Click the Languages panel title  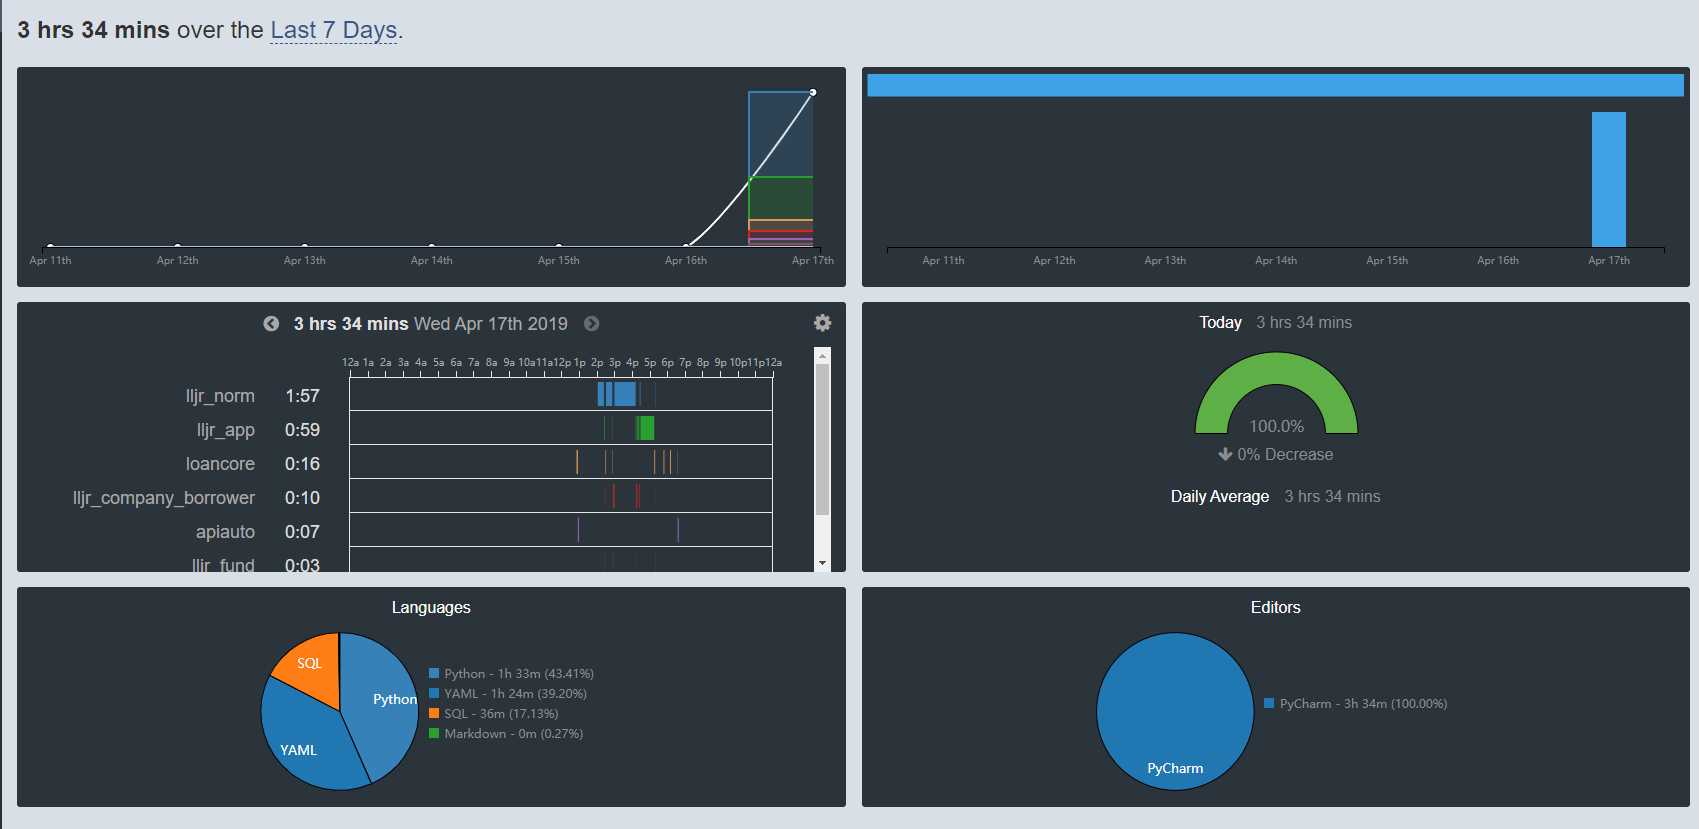431,607
